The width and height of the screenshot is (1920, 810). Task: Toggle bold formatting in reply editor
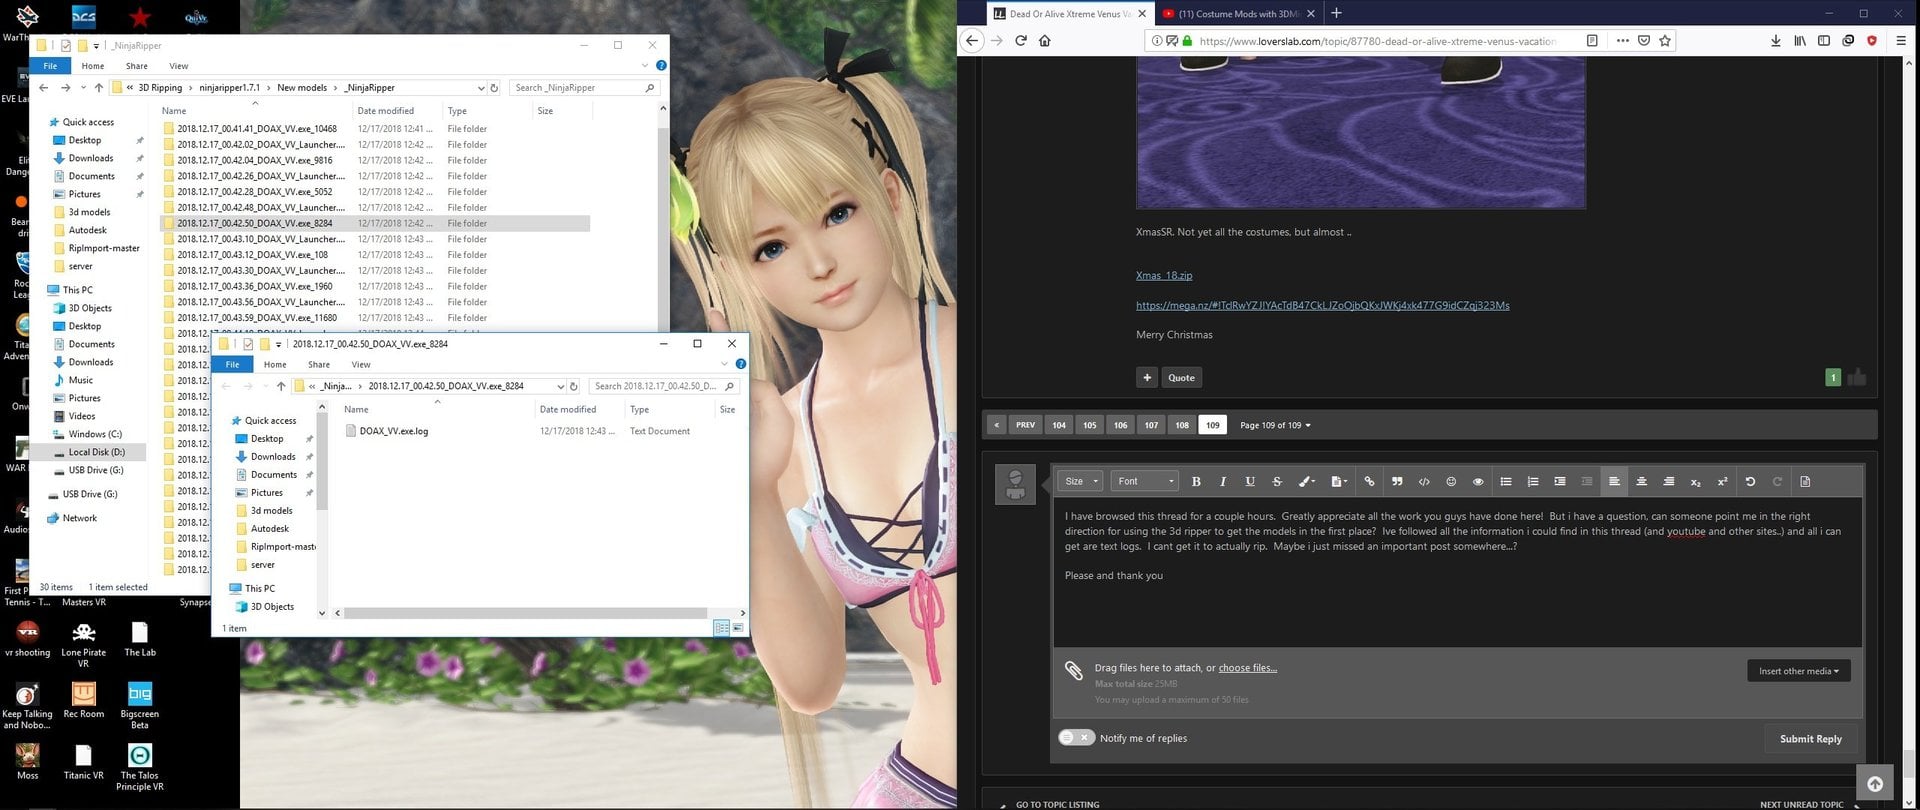click(x=1196, y=482)
